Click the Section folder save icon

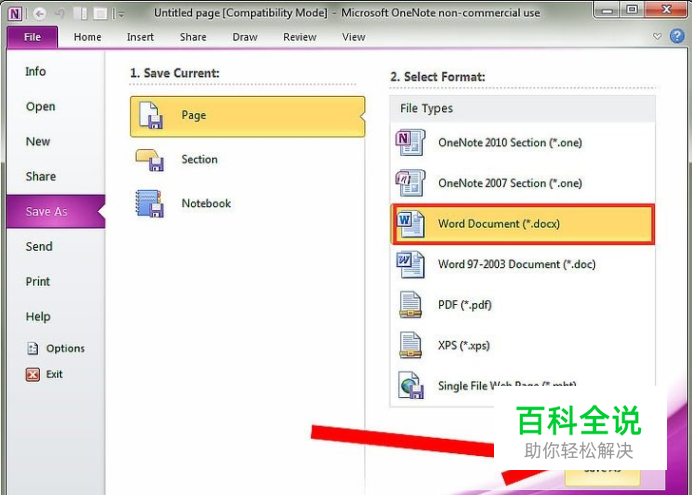150,160
